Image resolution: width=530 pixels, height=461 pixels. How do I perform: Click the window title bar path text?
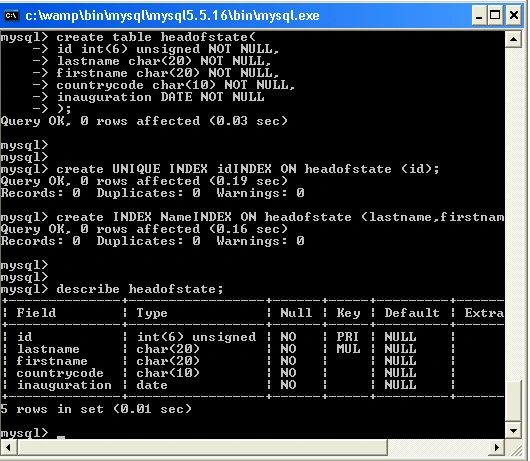(172, 16)
